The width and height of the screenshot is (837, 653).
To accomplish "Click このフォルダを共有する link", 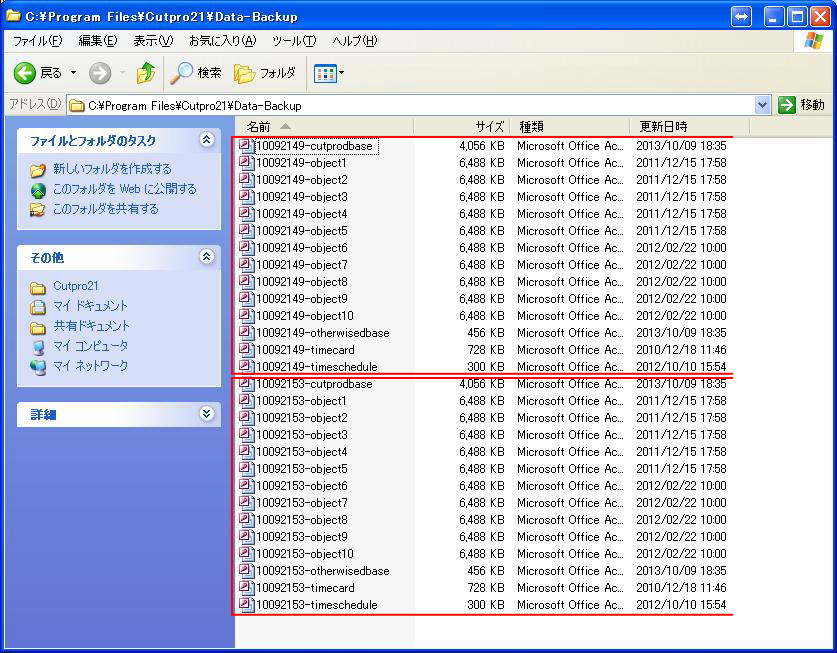I will click(106, 209).
